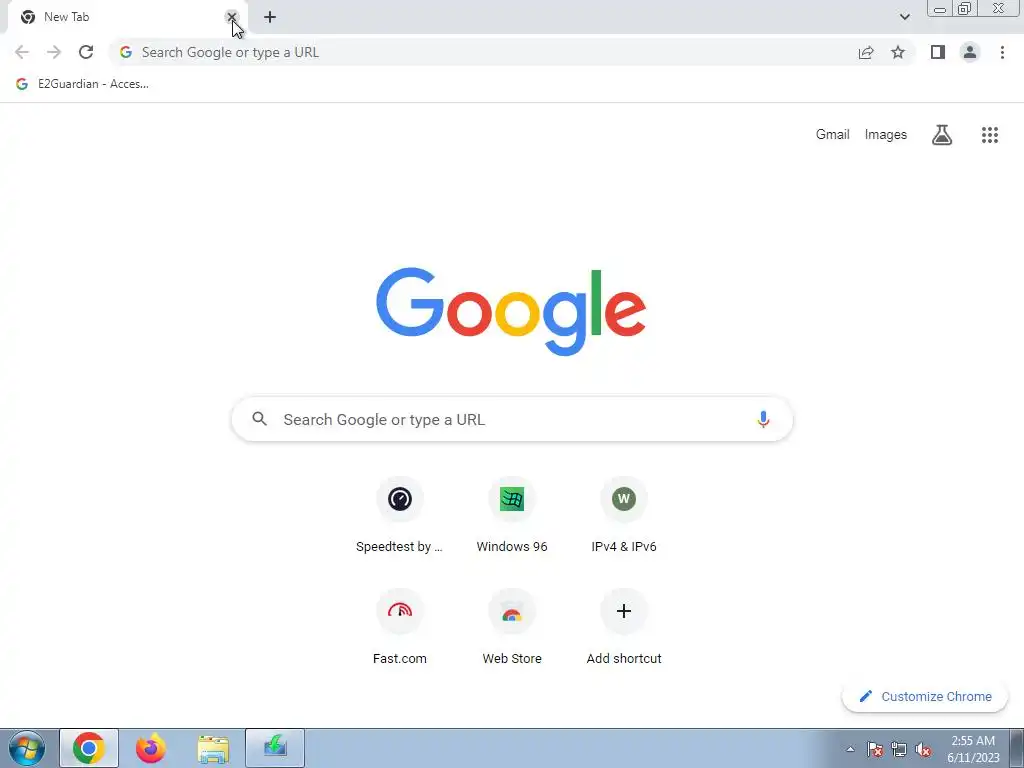Close the New Tab tab
The height and width of the screenshot is (768, 1024).
tap(231, 17)
